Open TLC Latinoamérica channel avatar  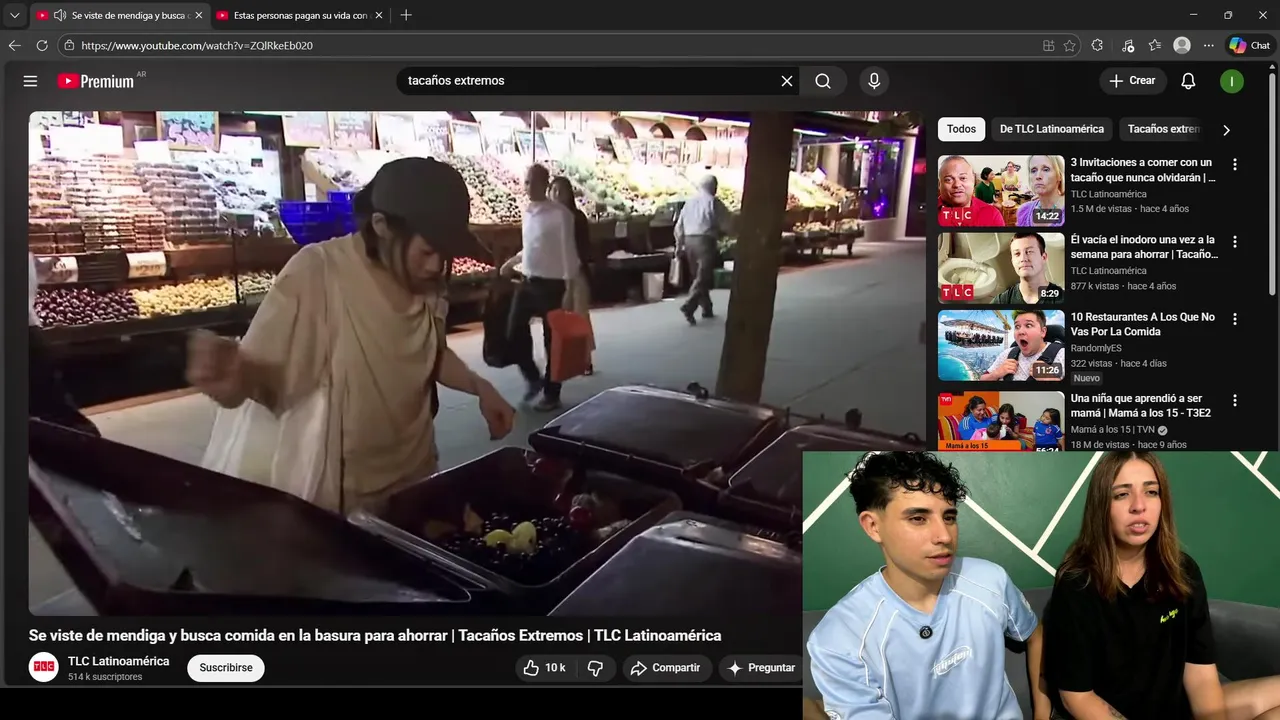[x=43, y=667]
